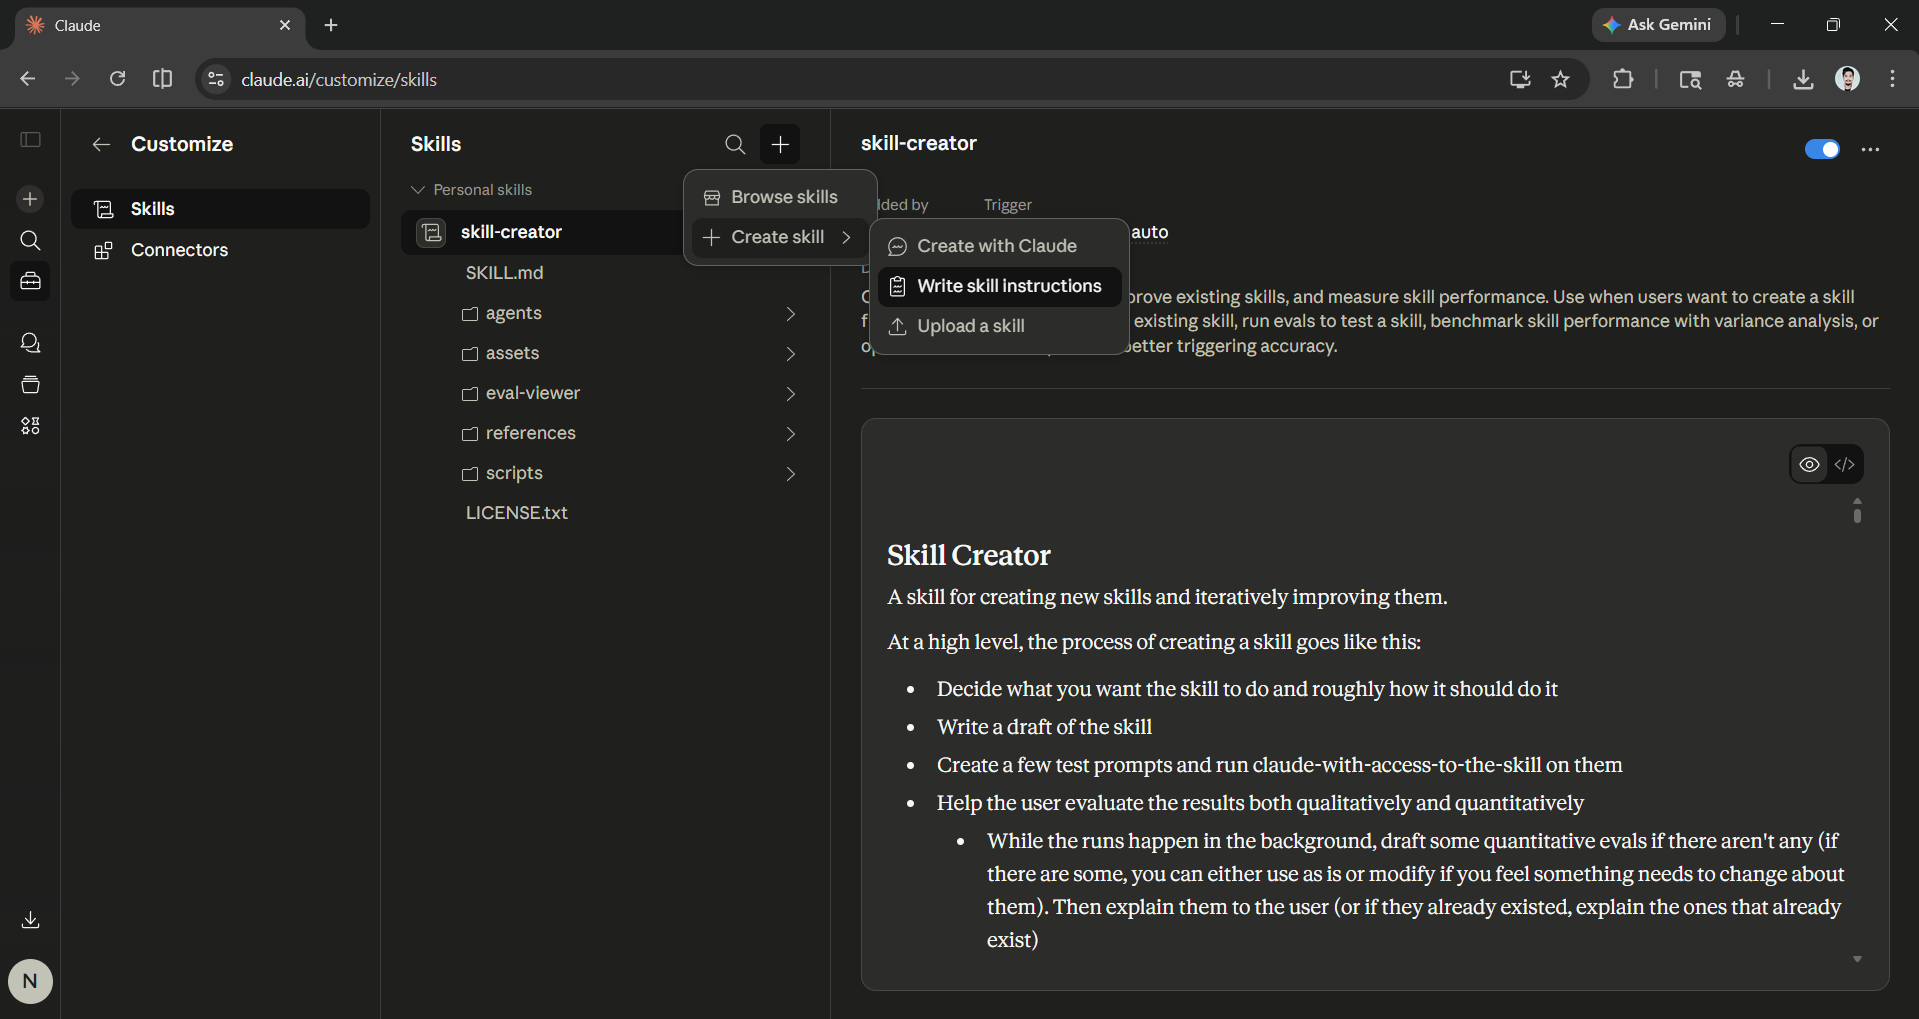
Task: Click the download apps icon above the avatar
Action: (31, 920)
